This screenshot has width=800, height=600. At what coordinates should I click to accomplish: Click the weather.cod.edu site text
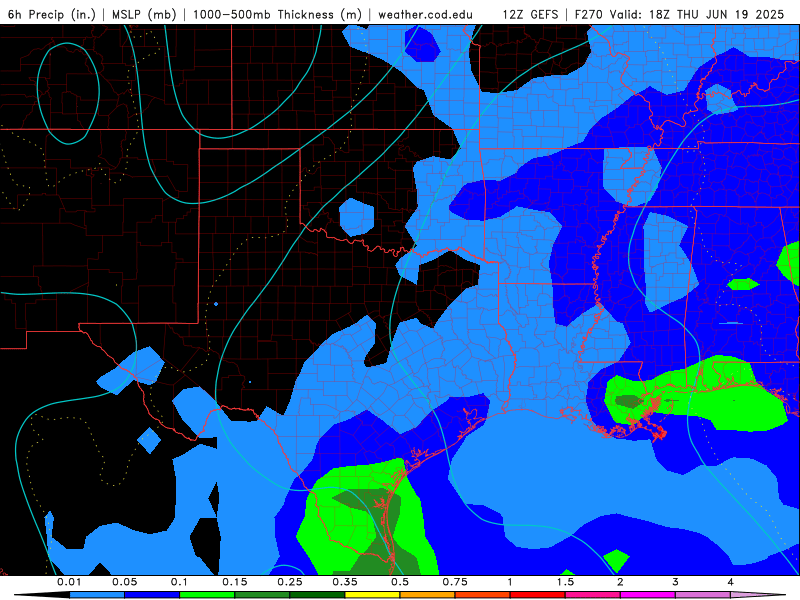425,14
